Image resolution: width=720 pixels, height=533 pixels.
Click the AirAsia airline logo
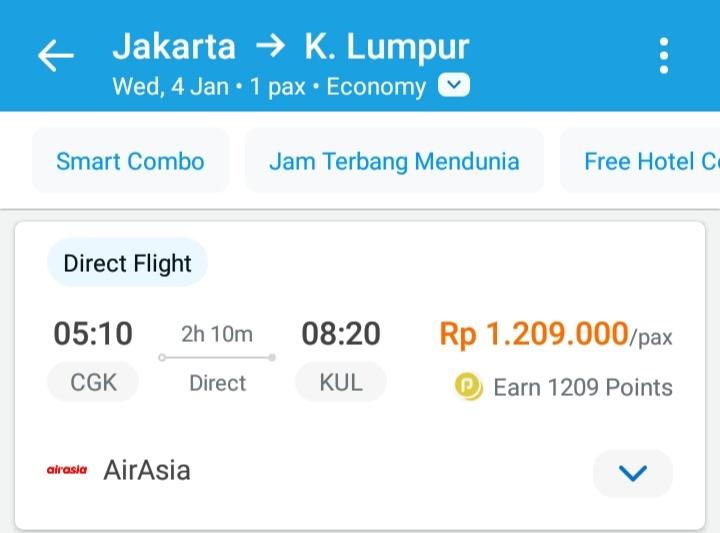[67, 470]
